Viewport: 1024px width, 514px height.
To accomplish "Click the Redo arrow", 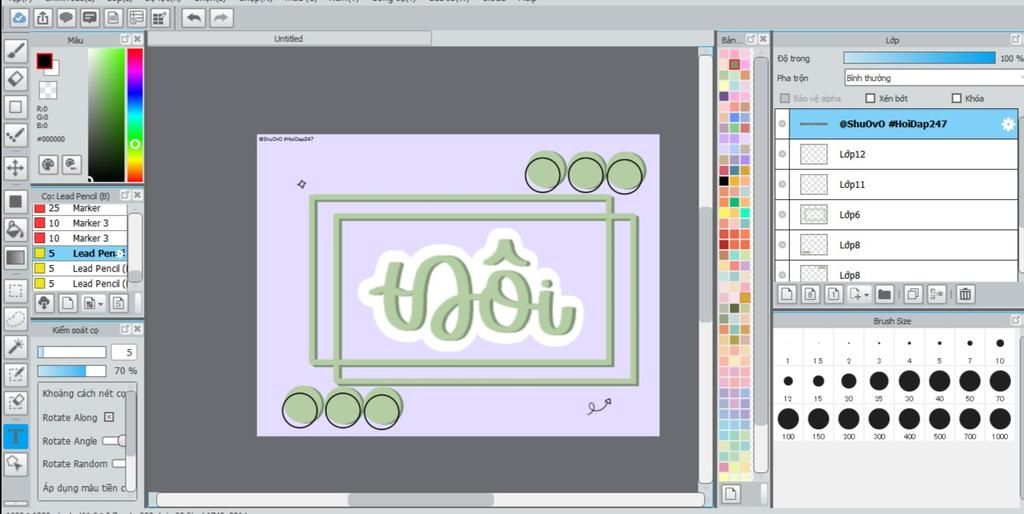I will [221, 18].
